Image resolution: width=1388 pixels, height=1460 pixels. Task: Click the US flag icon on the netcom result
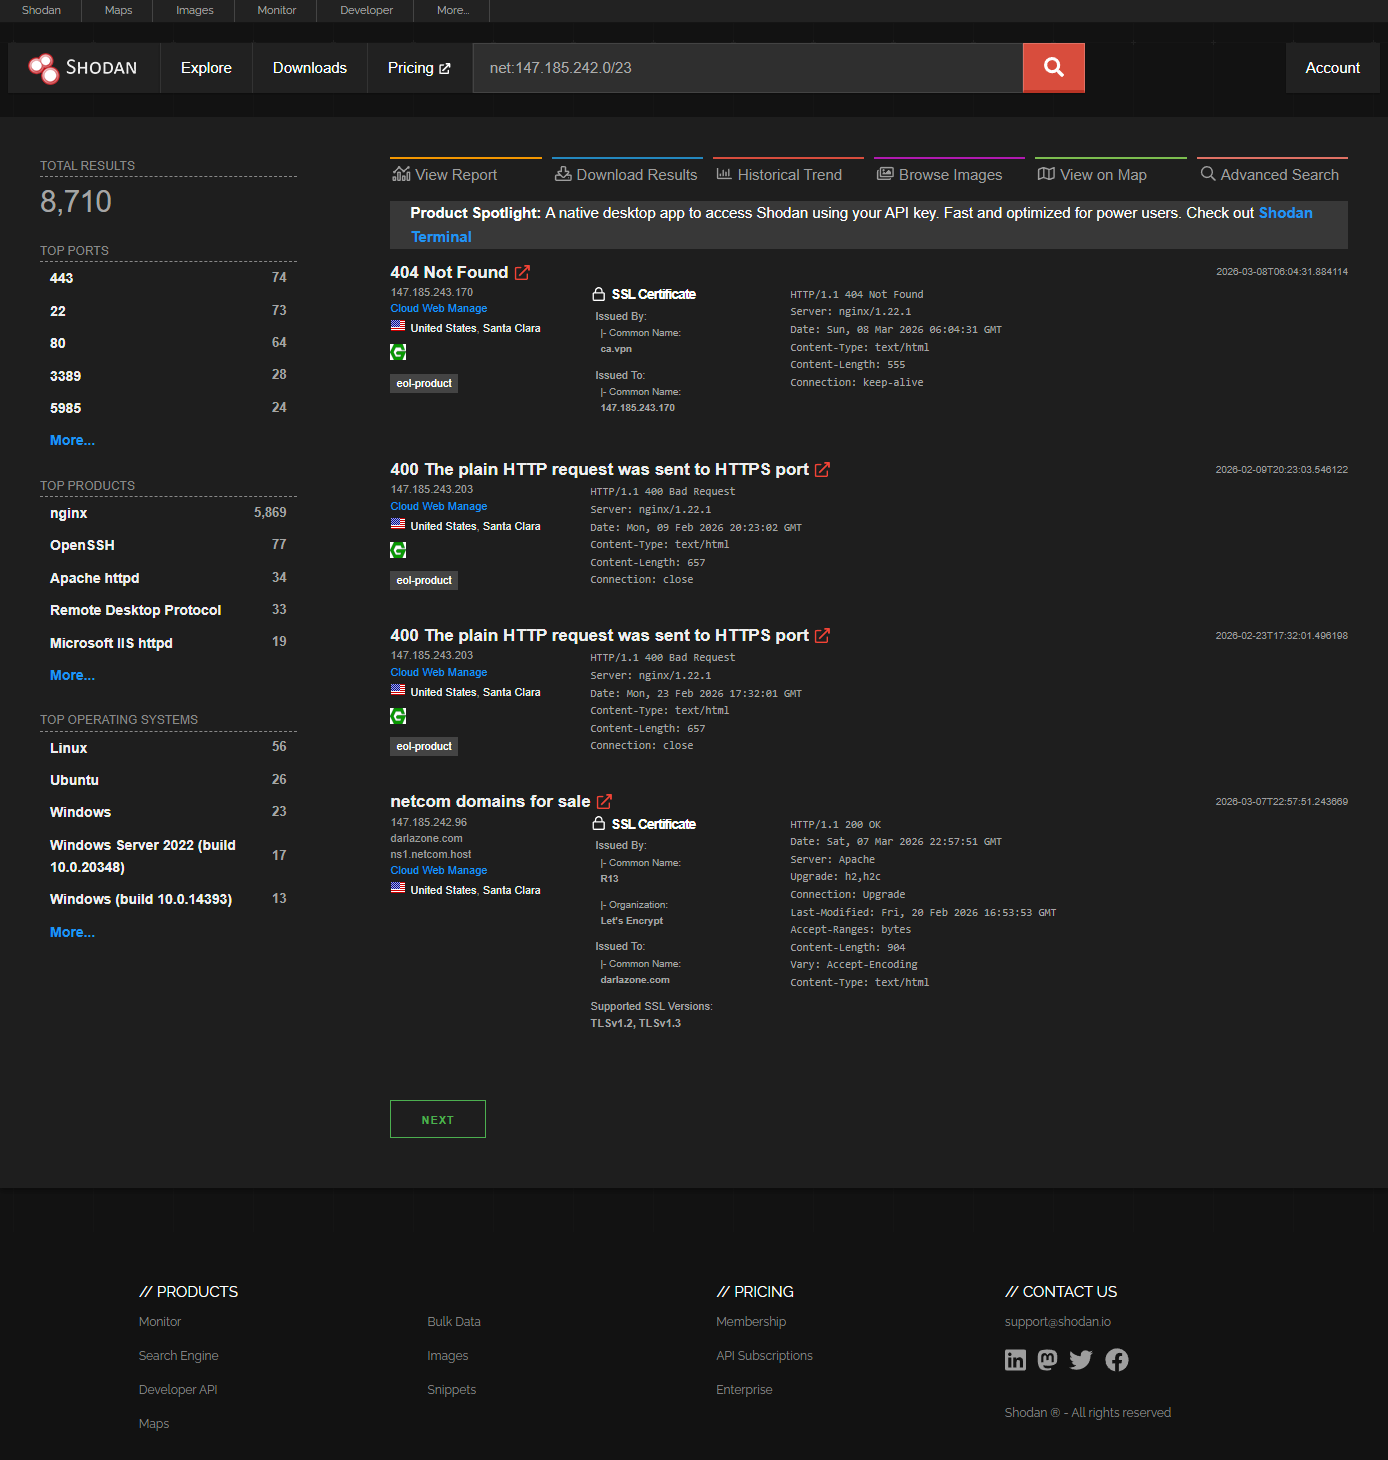[397, 888]
